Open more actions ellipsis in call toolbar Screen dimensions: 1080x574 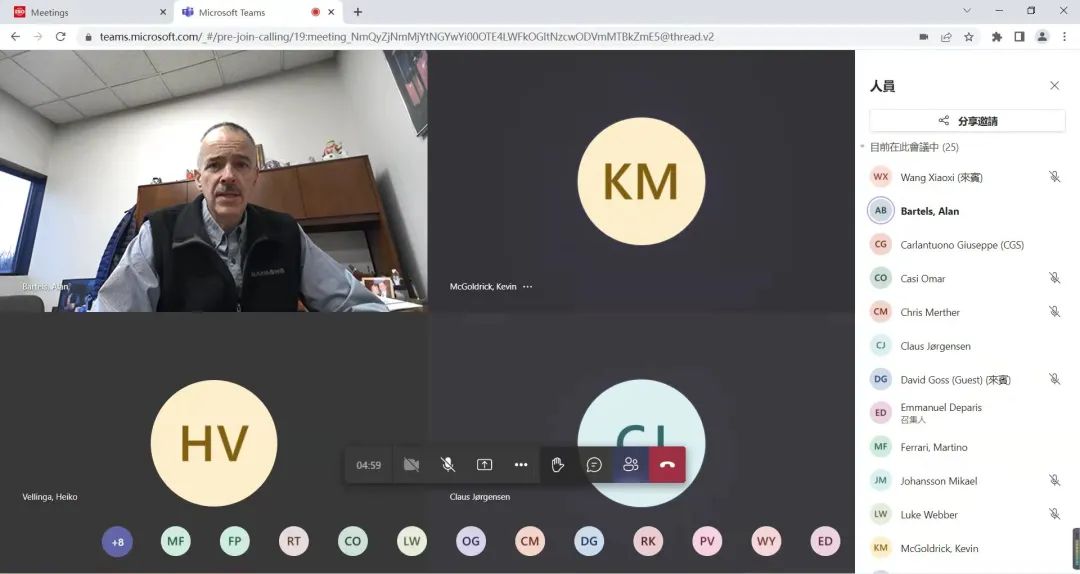tap(521, 465)
